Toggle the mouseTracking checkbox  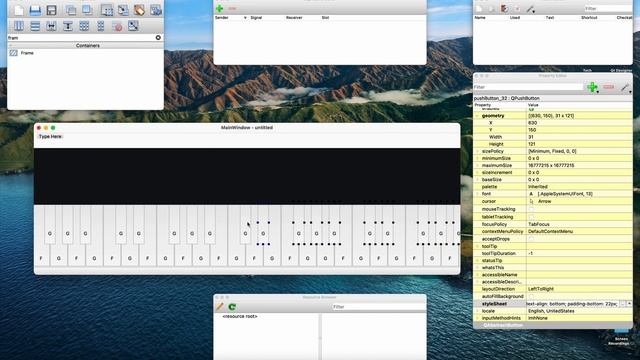coord(531,209)
